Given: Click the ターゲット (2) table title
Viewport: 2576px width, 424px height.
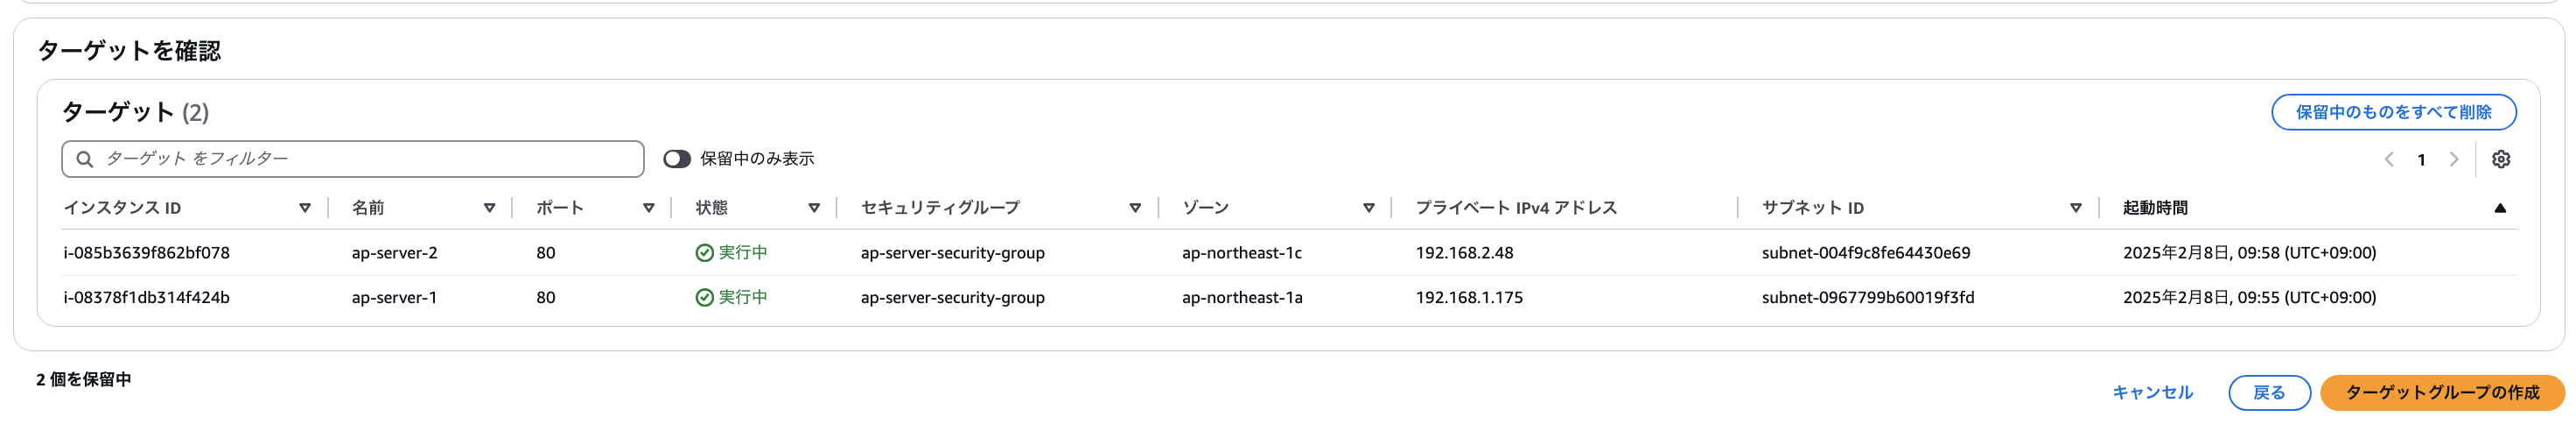Looking at the screenshot, I should [x=136, y=112].
